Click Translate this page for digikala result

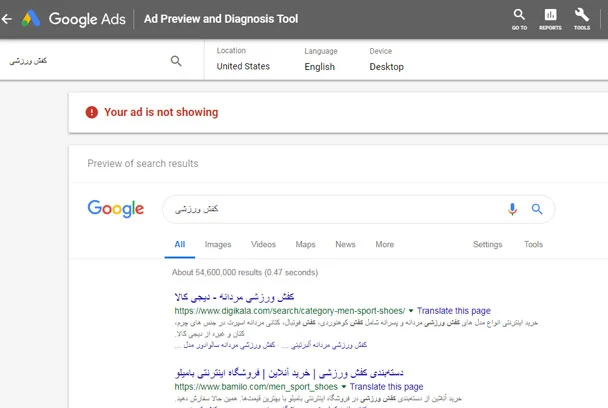(454, 311)
